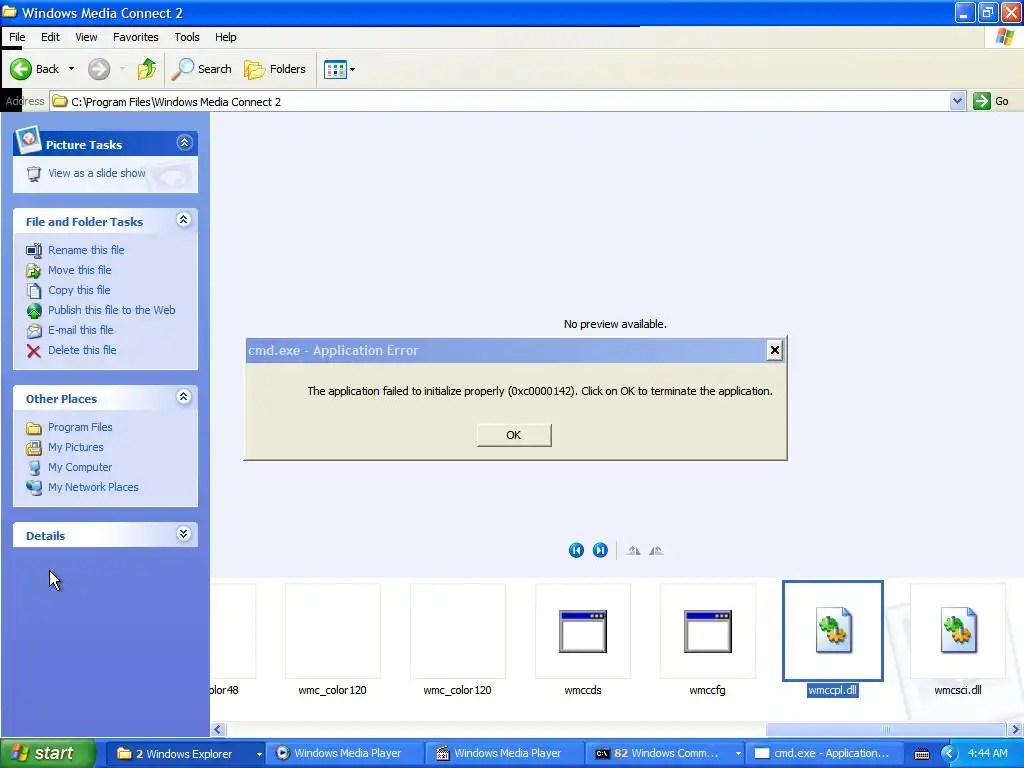The height and width of the screenshot is (768, 1024).
Task: Expand hidden system tray icons
Action: (x=950, y=754)
